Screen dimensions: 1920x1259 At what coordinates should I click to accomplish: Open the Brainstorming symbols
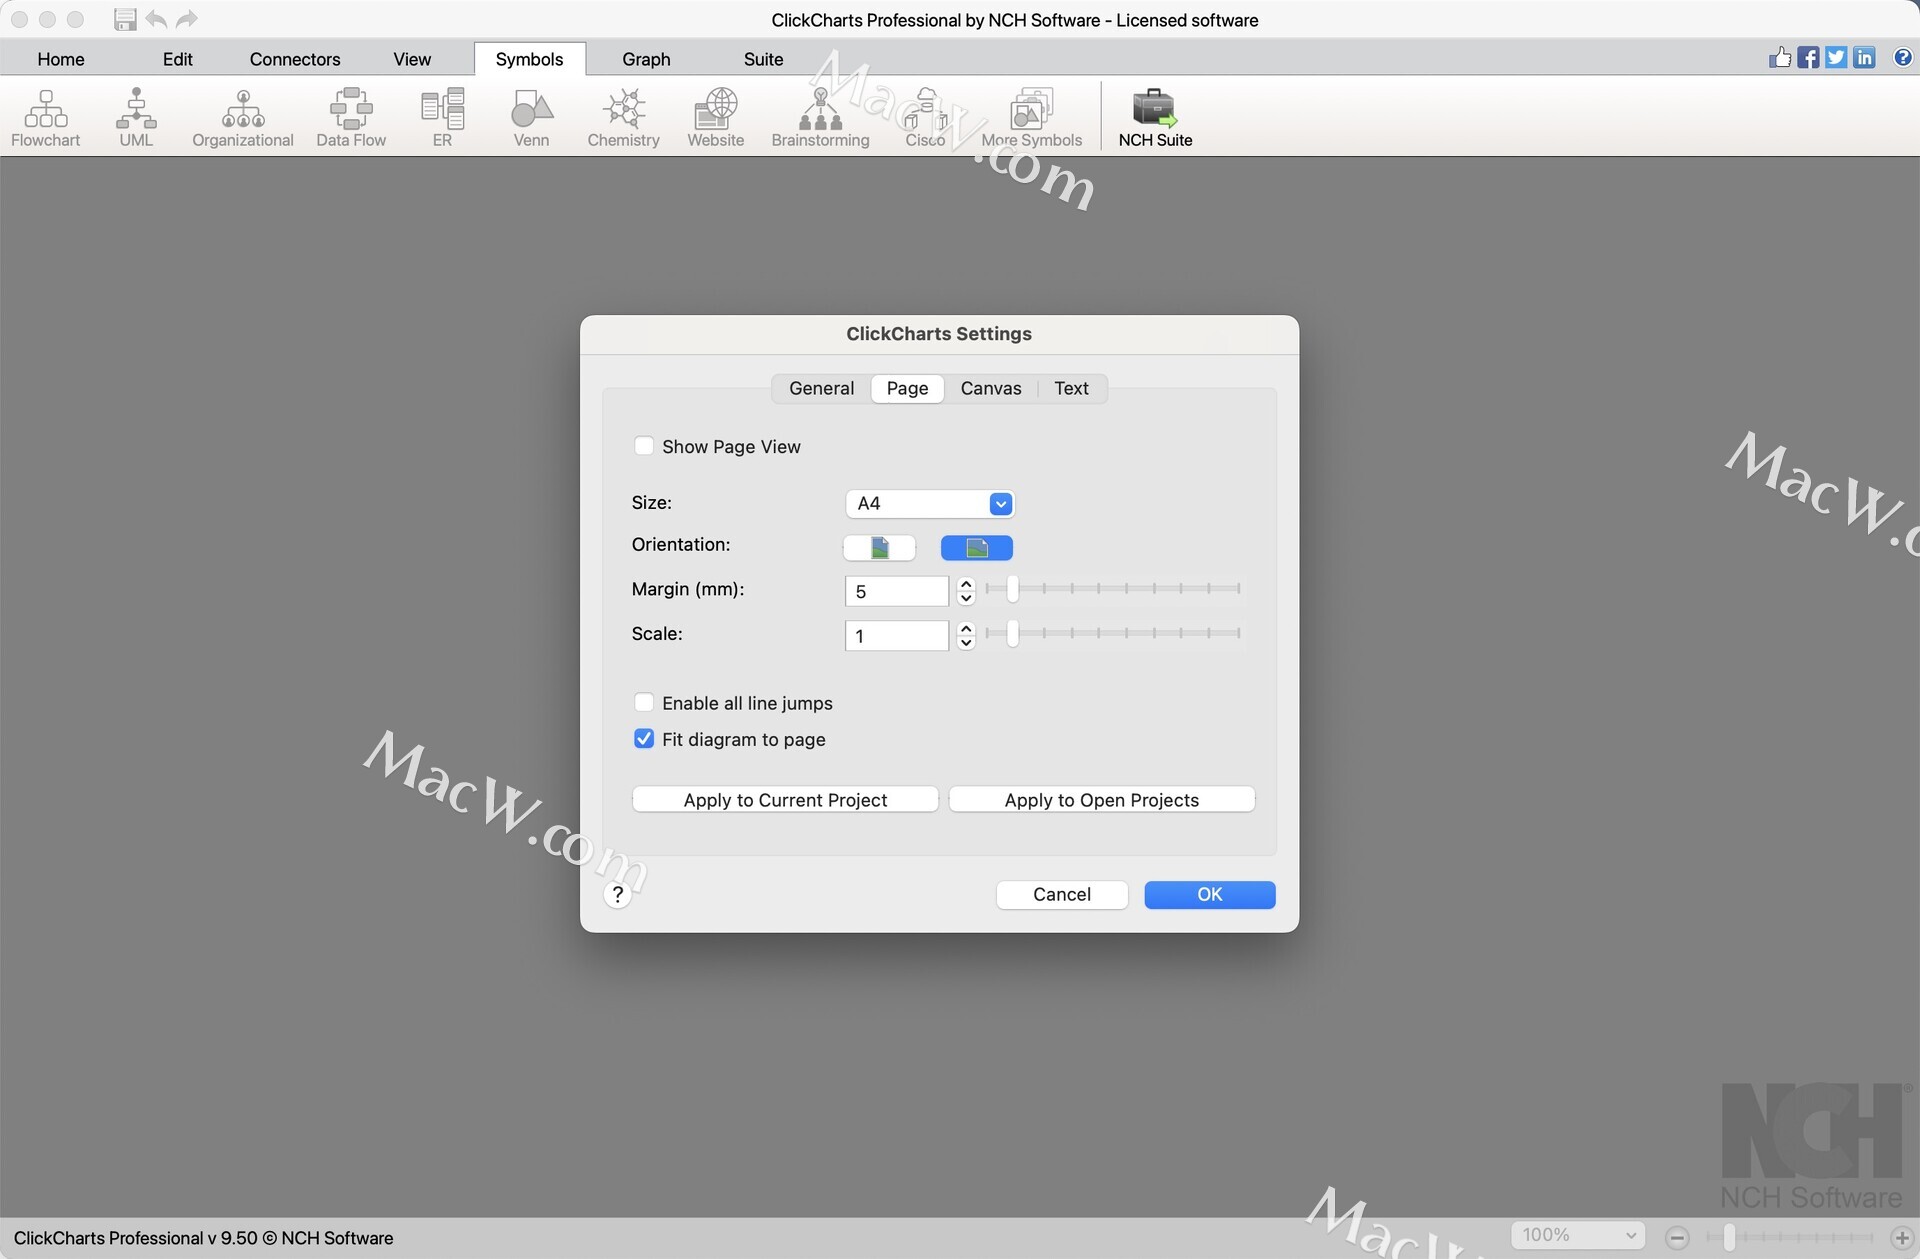(820, 117)
